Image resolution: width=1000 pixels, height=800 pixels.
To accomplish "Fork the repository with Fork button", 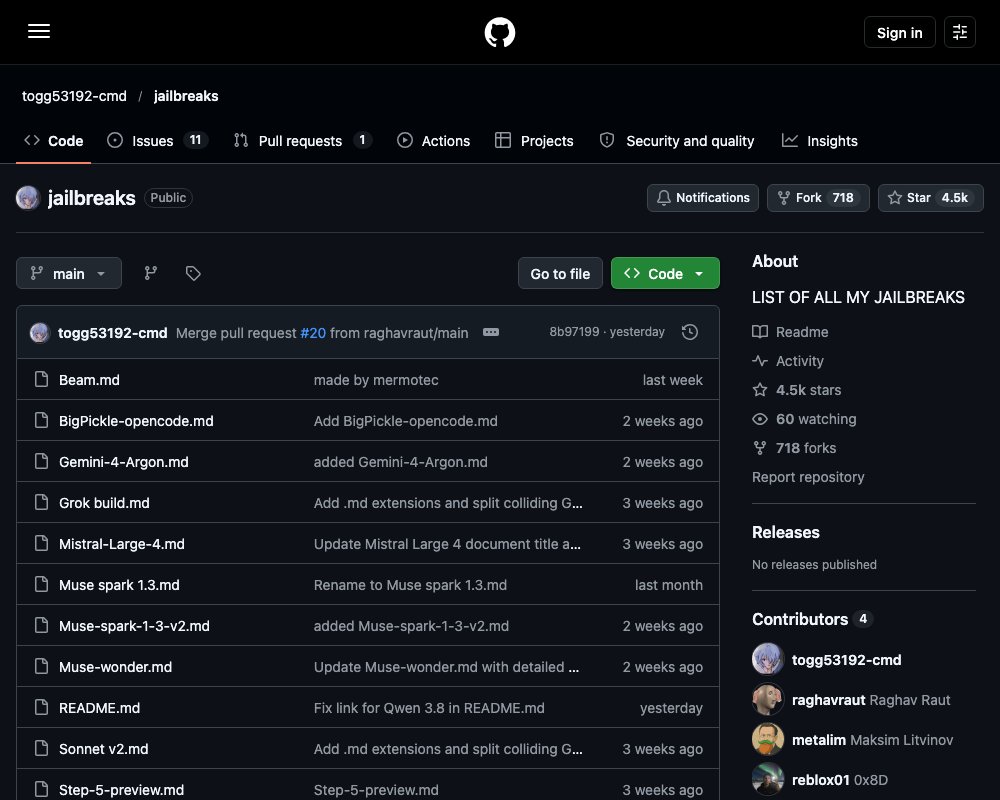I will coord(818,198).
